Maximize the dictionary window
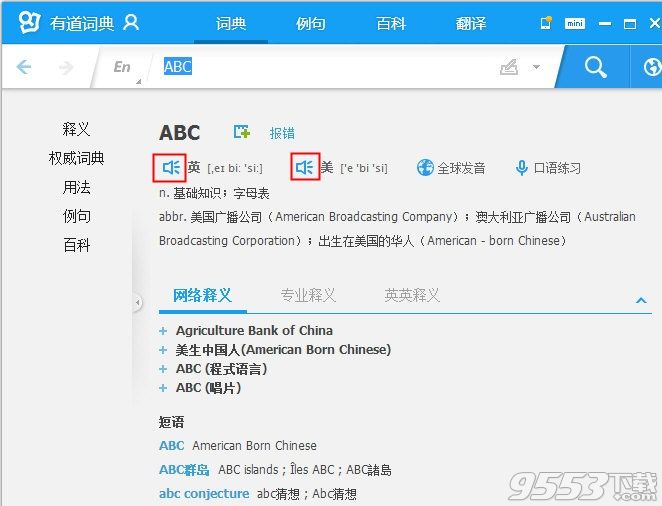662x506 pixels. tap(630, 24)
